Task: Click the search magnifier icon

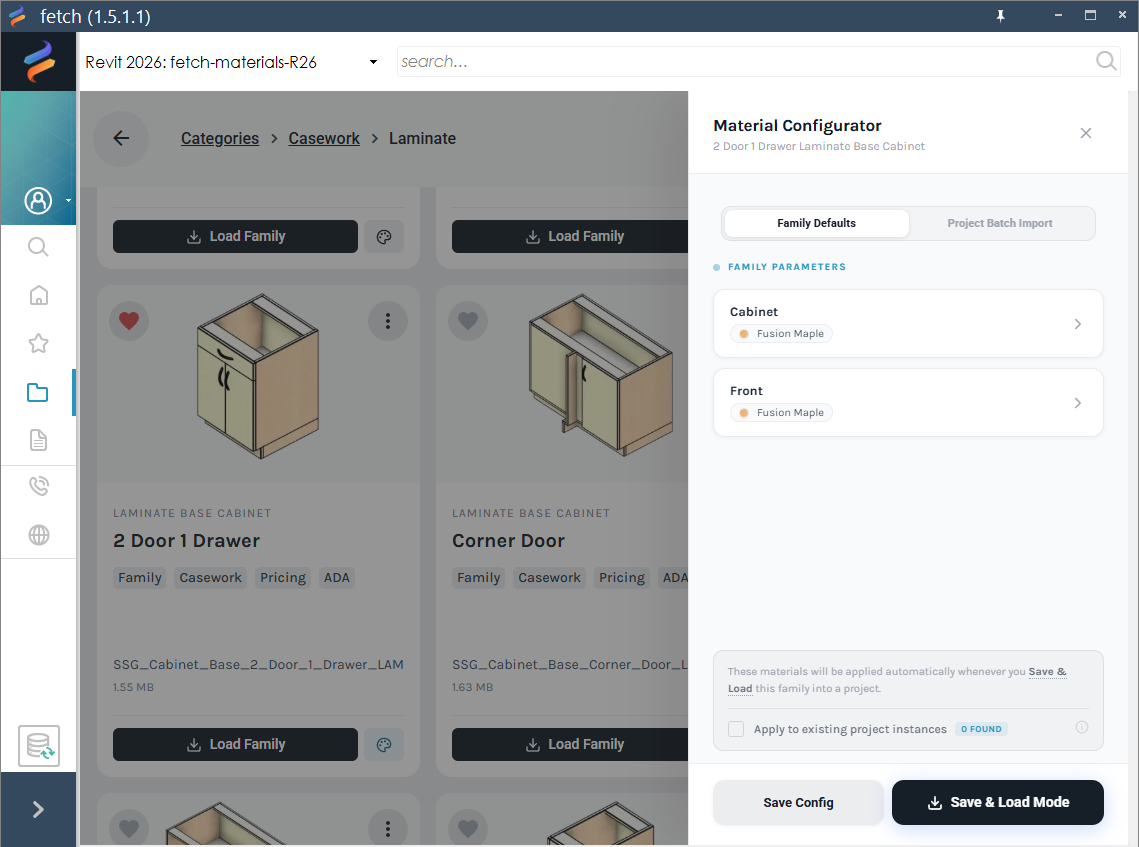Action: [x=1106, y=61]
